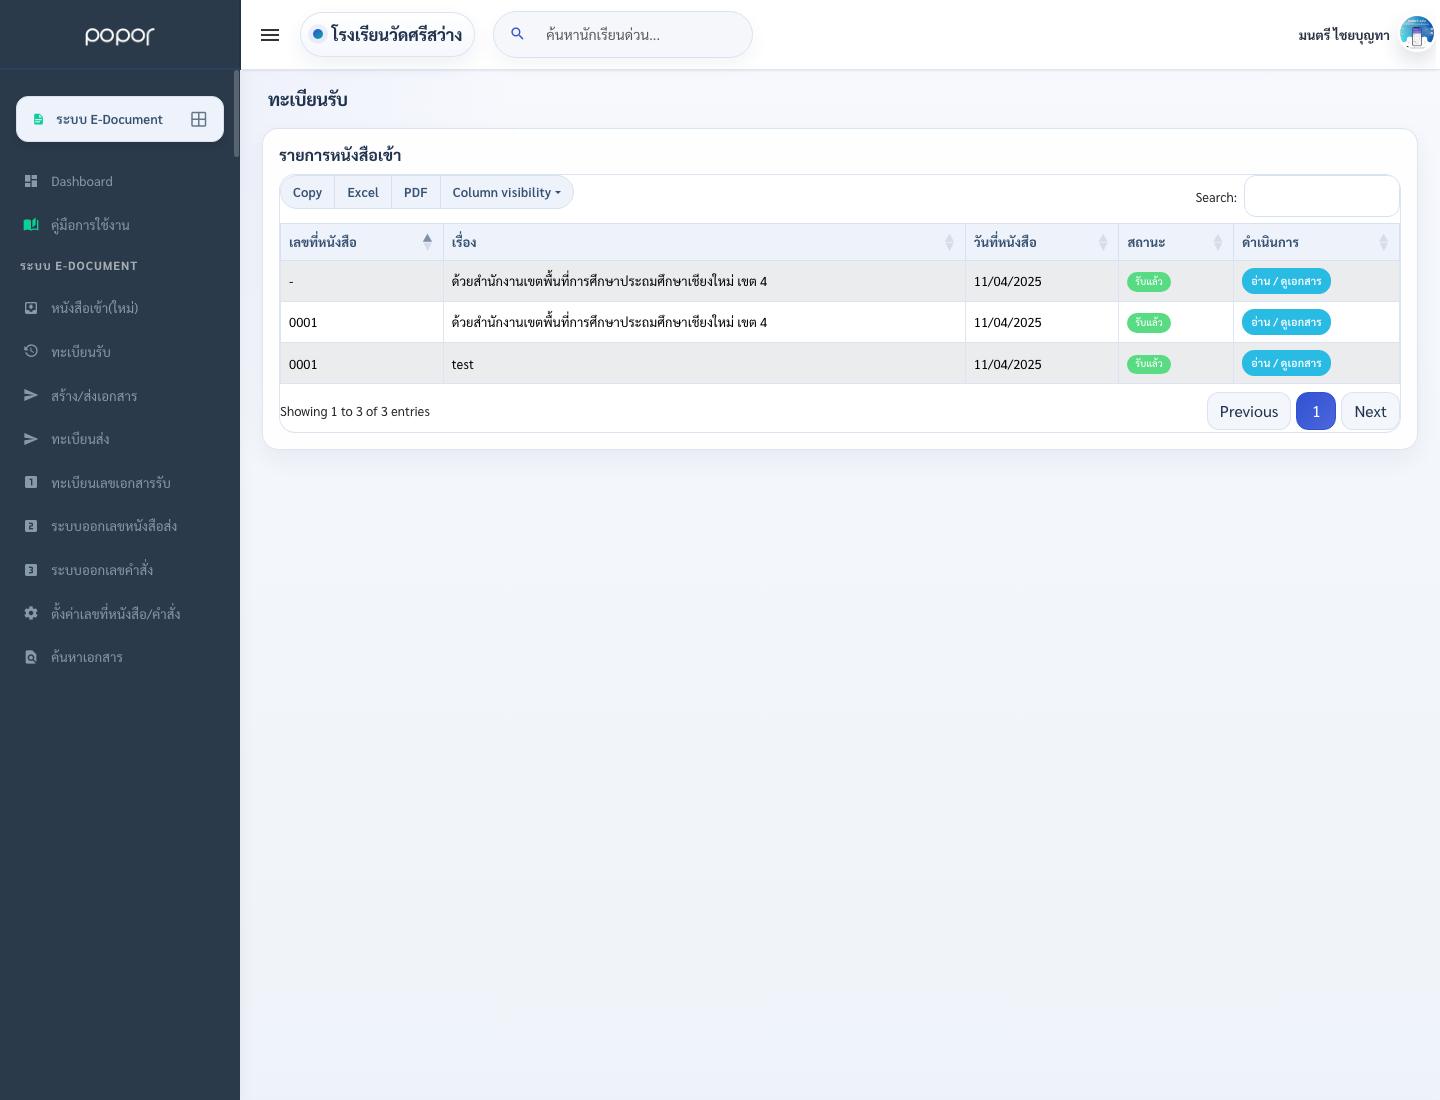The width and height of the screenshot is (1440, 1100).
Task: Open สร้าง/ส่งเอกสาร in sidebar
Action: coord(94,395)
